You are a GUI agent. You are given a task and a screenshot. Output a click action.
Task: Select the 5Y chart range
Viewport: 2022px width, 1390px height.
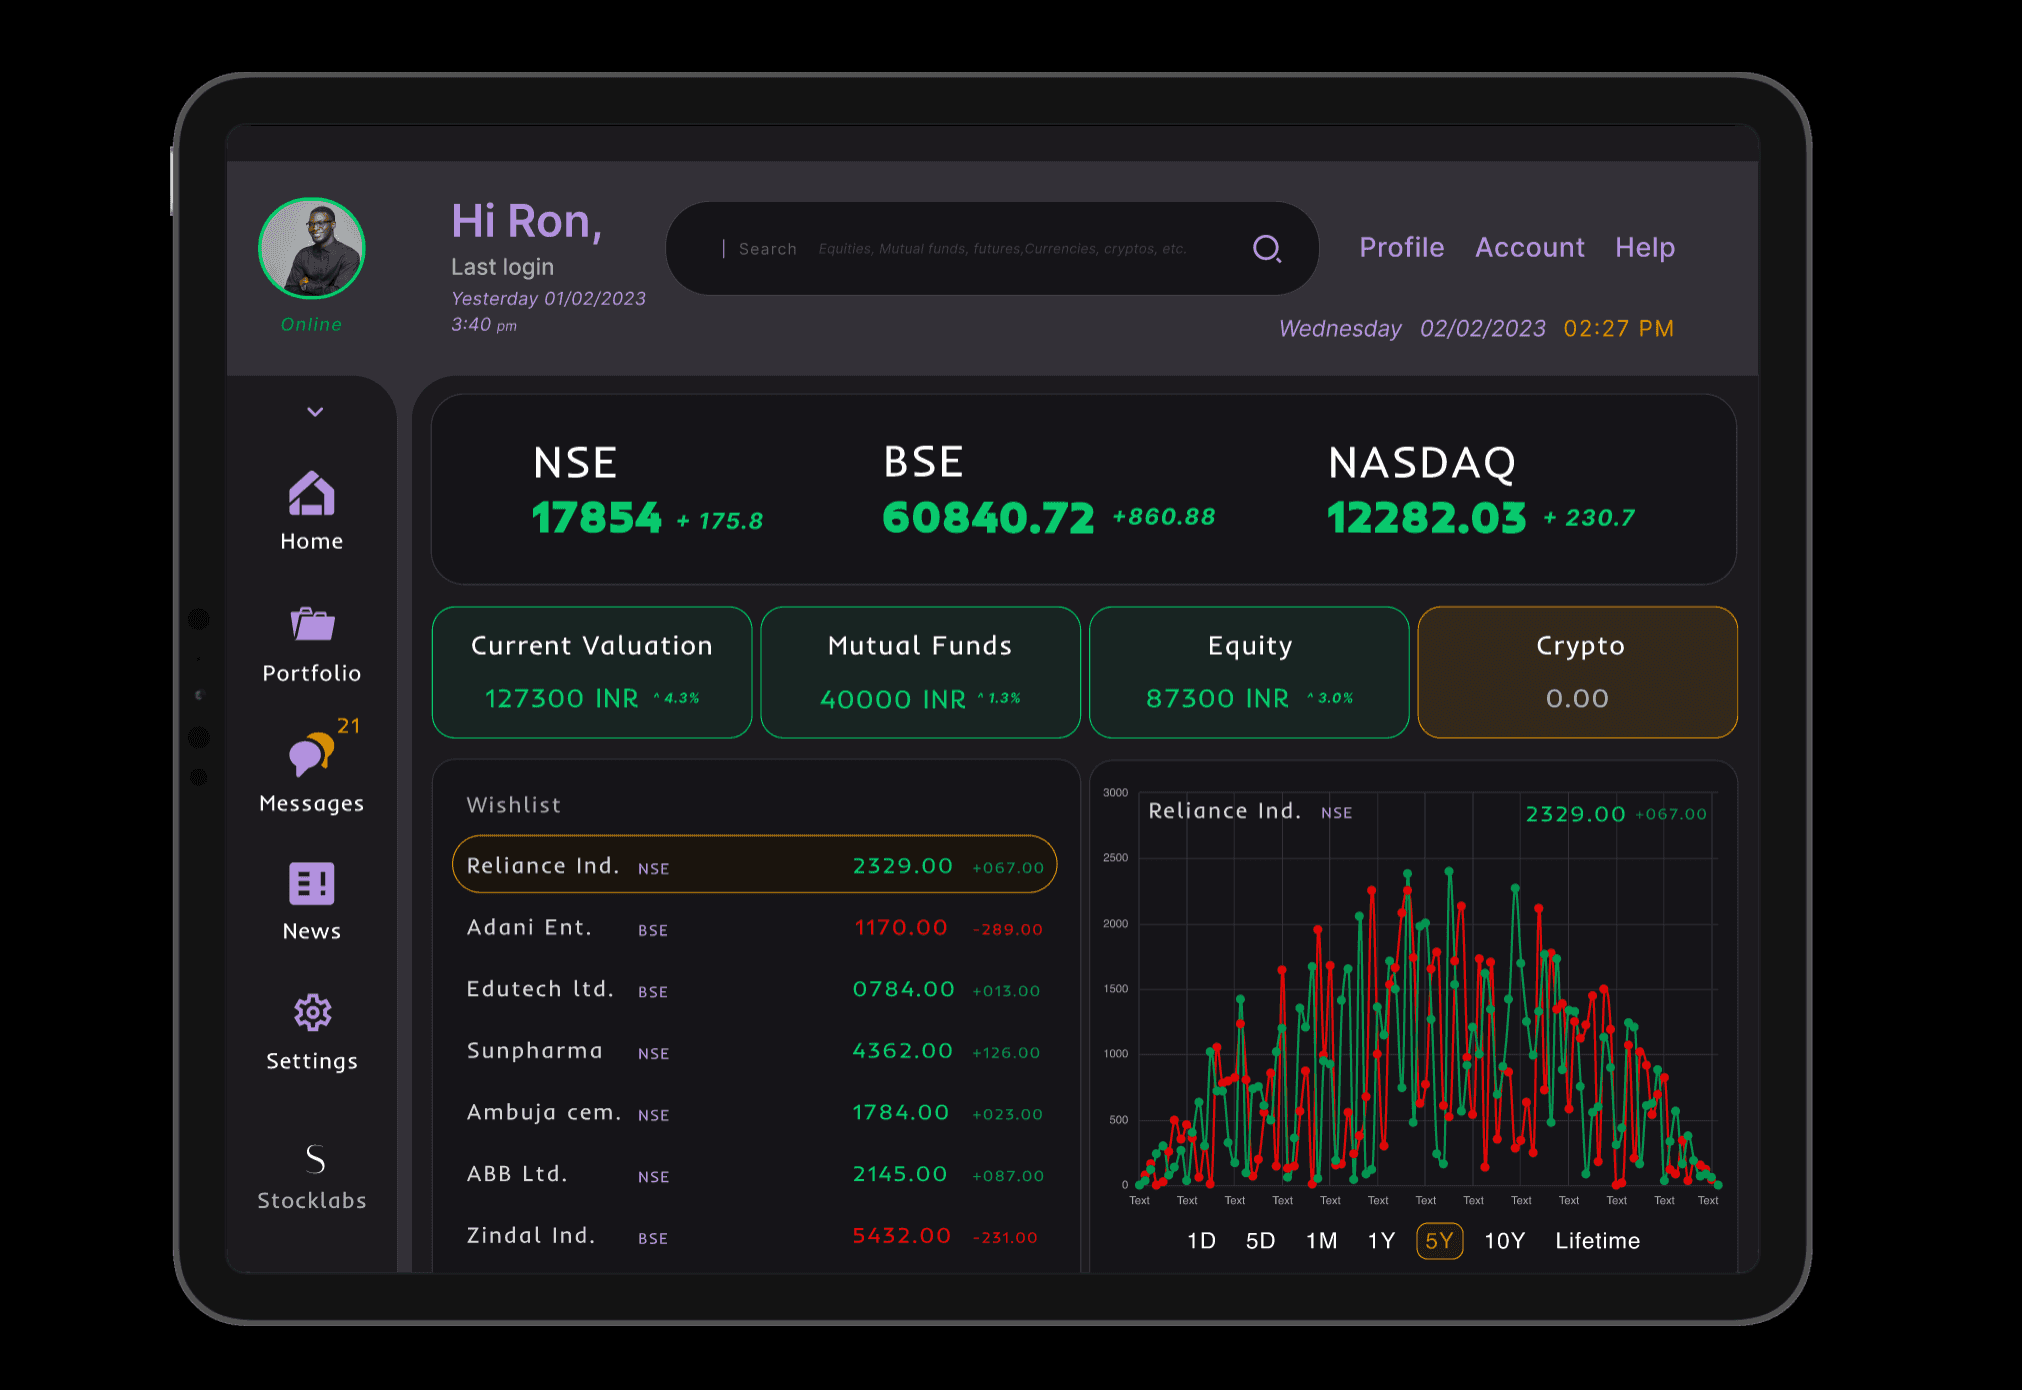click(1439, 1241)
